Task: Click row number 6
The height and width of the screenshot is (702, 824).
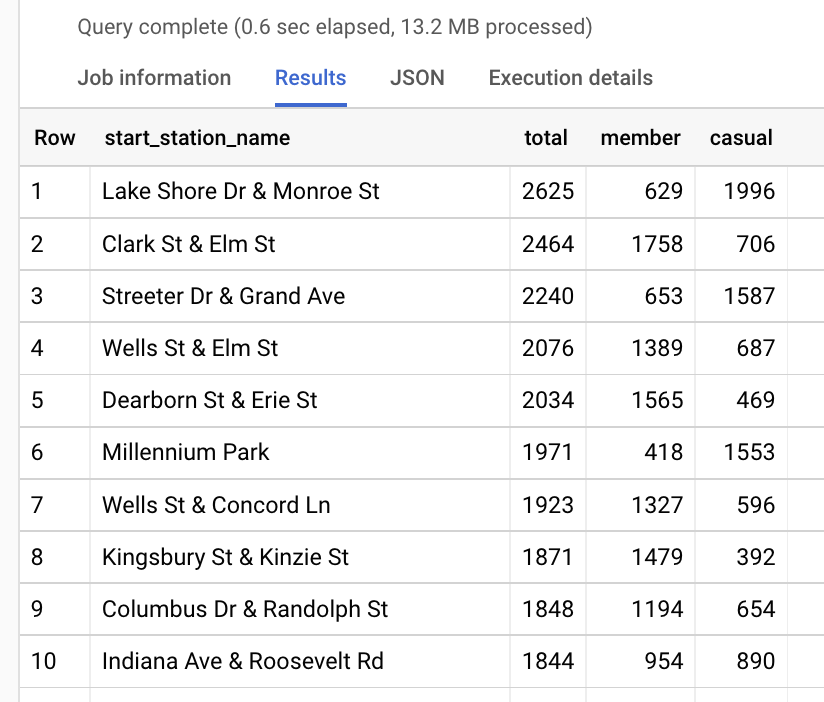Action: [x=37, y=452]
